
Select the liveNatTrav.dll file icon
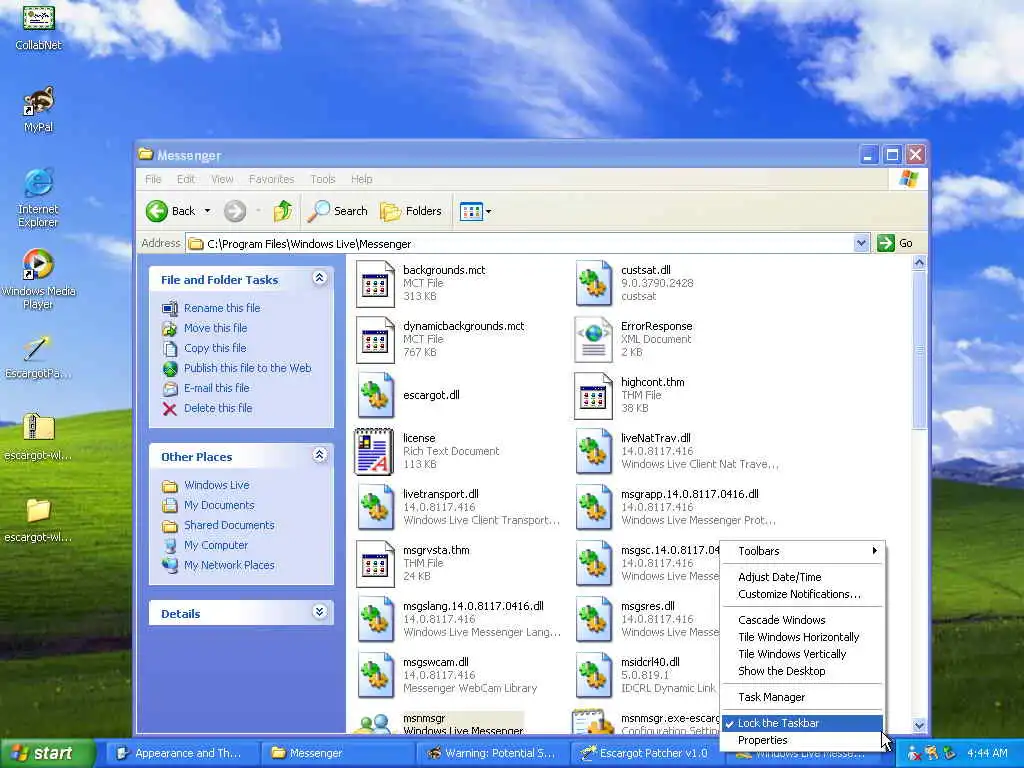click(x=593, y=451)
